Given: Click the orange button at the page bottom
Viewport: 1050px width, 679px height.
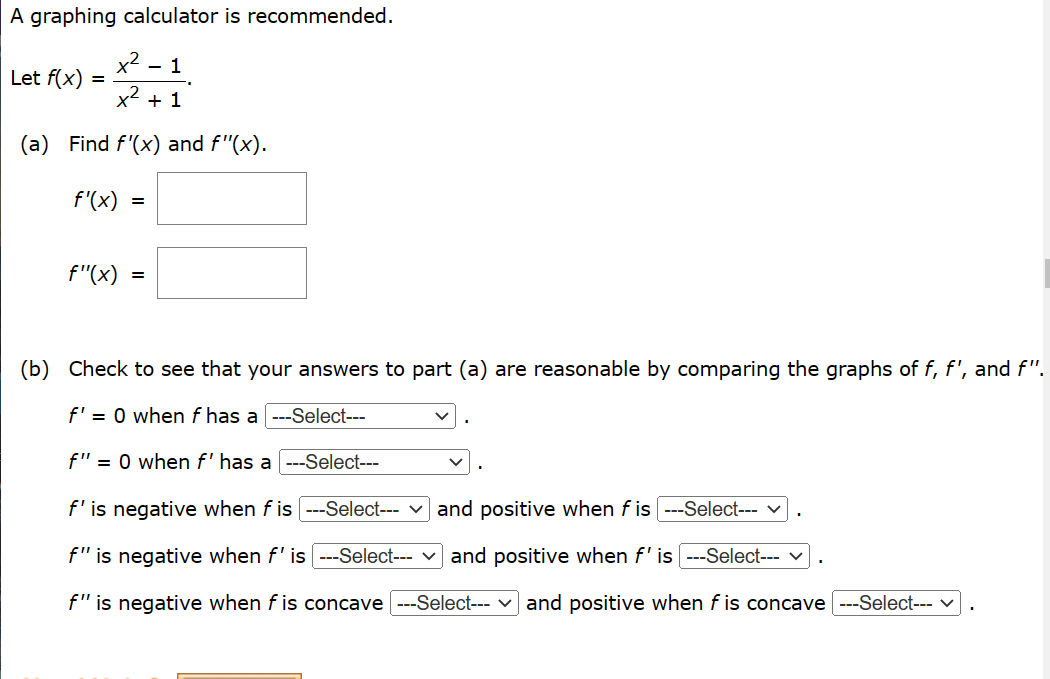Looking at the screenshot, I should pyautogui.click(x=239, y=676).
